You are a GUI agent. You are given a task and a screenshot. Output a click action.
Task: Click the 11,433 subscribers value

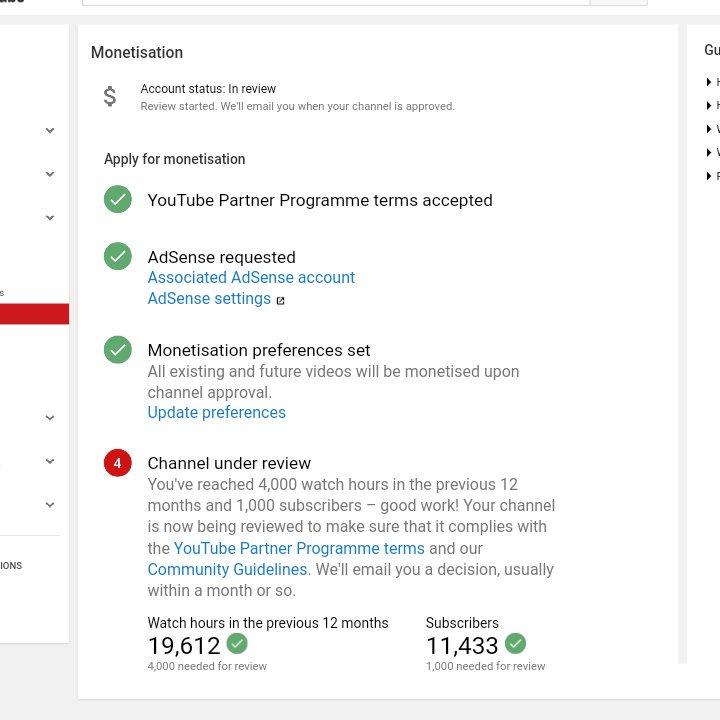tap(462, 646)
